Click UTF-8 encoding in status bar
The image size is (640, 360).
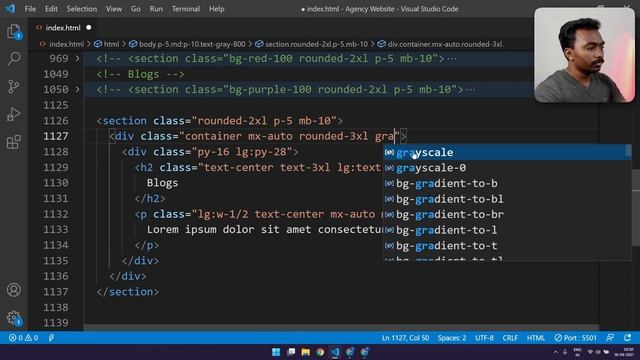484,338
